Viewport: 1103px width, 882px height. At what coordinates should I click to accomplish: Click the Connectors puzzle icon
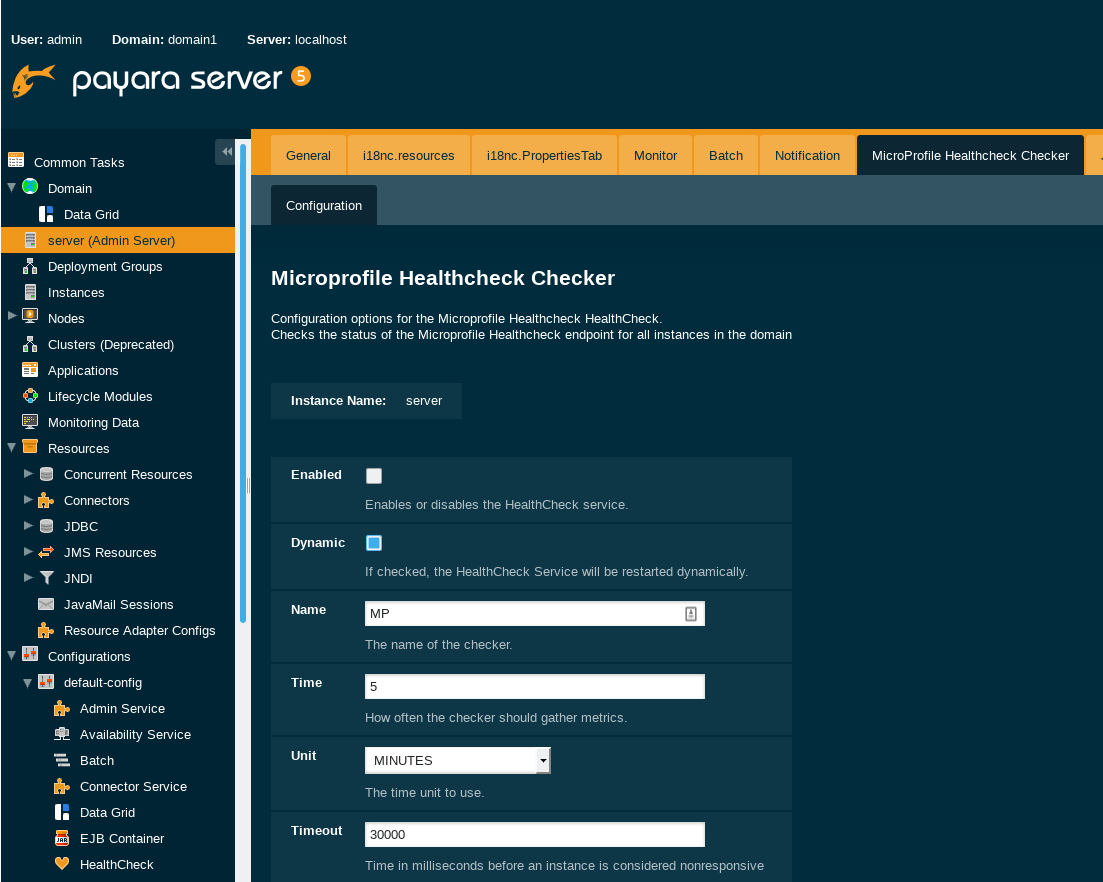point(46,500)
